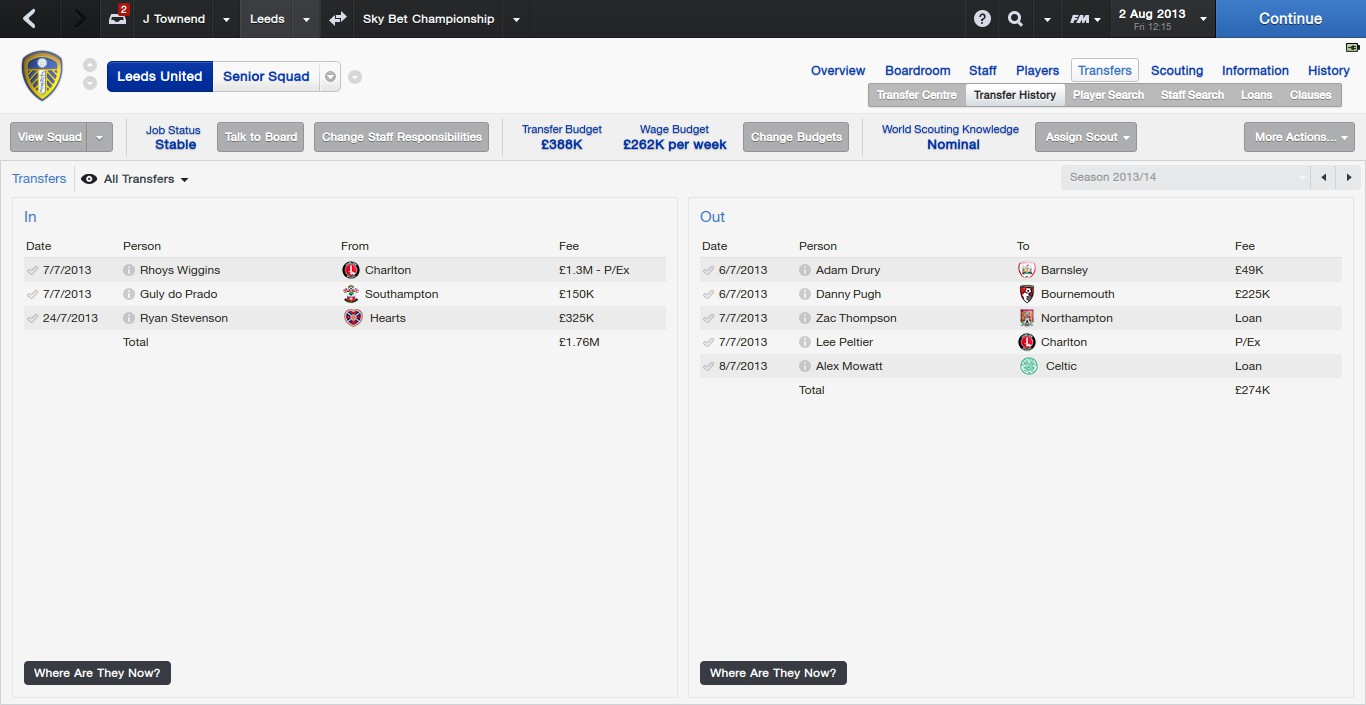The image size is (1366, 705).
Task: Open the Player Search sub-tab
Action: click(1108, 95)
